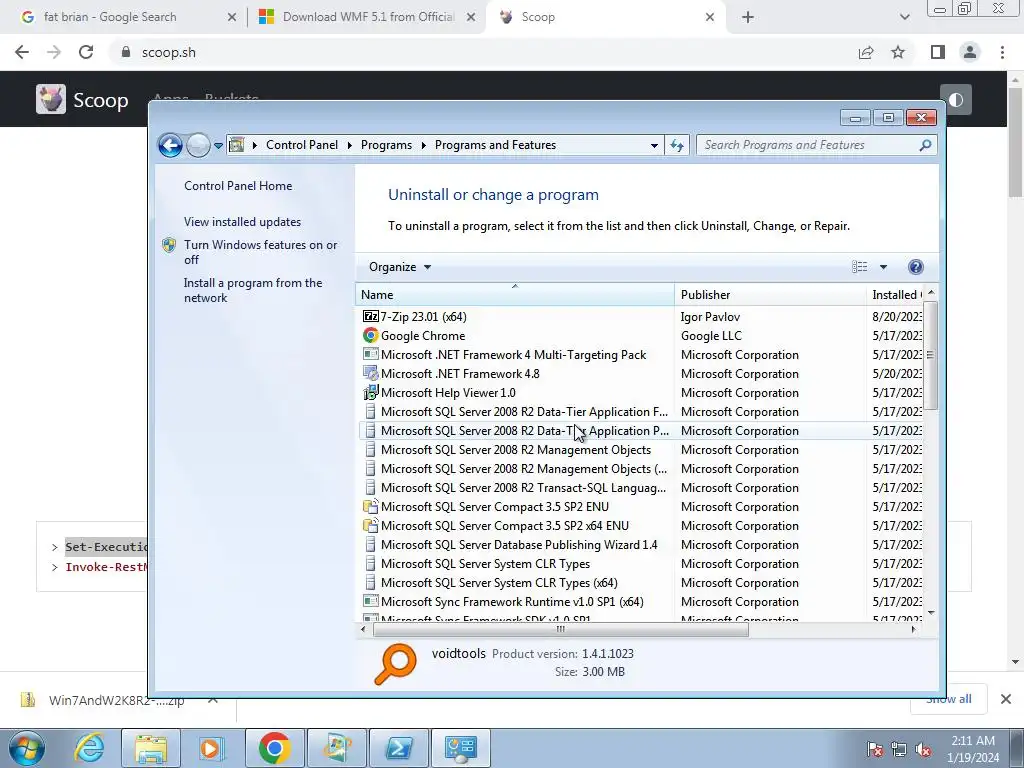Click the search magnifier icon
This screenshot has height=768, width=1024.
tap(925, 145)
